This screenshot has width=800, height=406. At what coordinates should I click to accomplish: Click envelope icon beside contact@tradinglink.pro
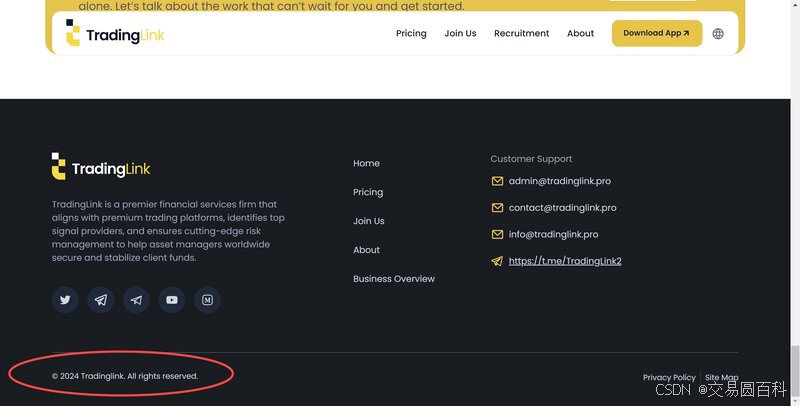[497, 208]
